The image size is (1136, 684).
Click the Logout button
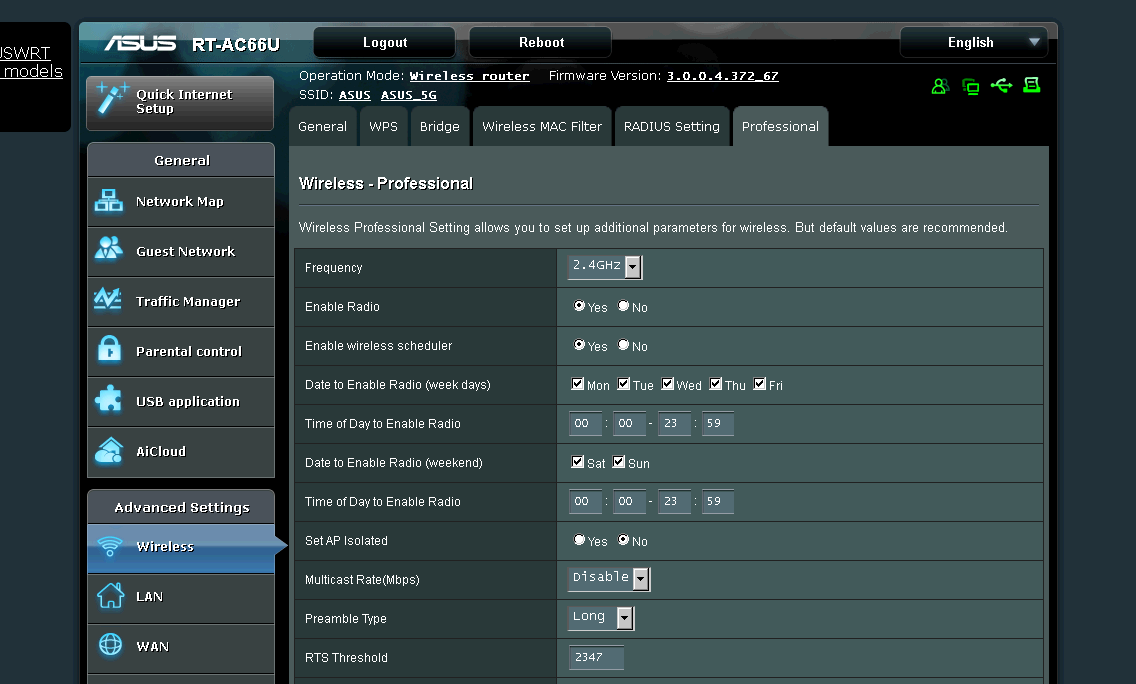coord(385,43)
